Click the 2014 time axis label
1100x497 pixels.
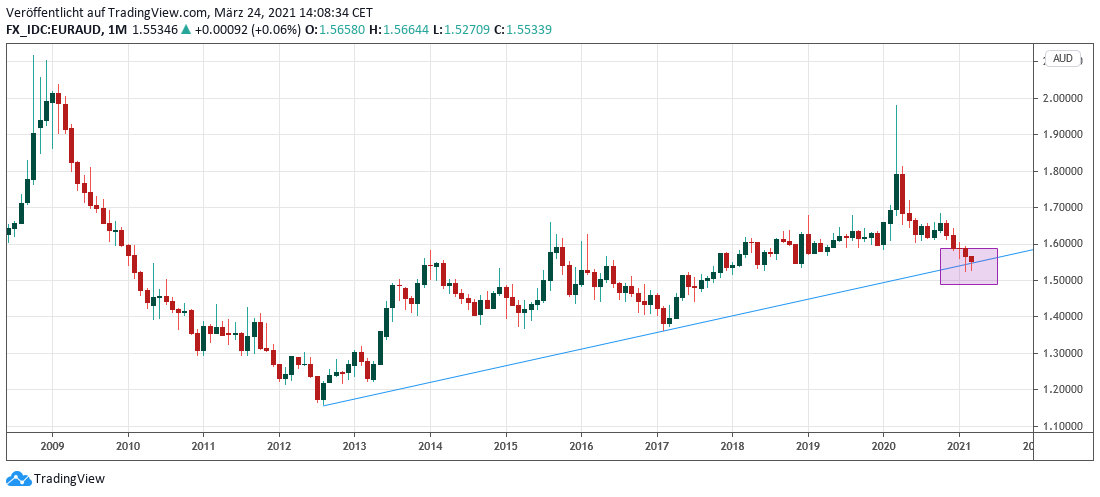430,446
